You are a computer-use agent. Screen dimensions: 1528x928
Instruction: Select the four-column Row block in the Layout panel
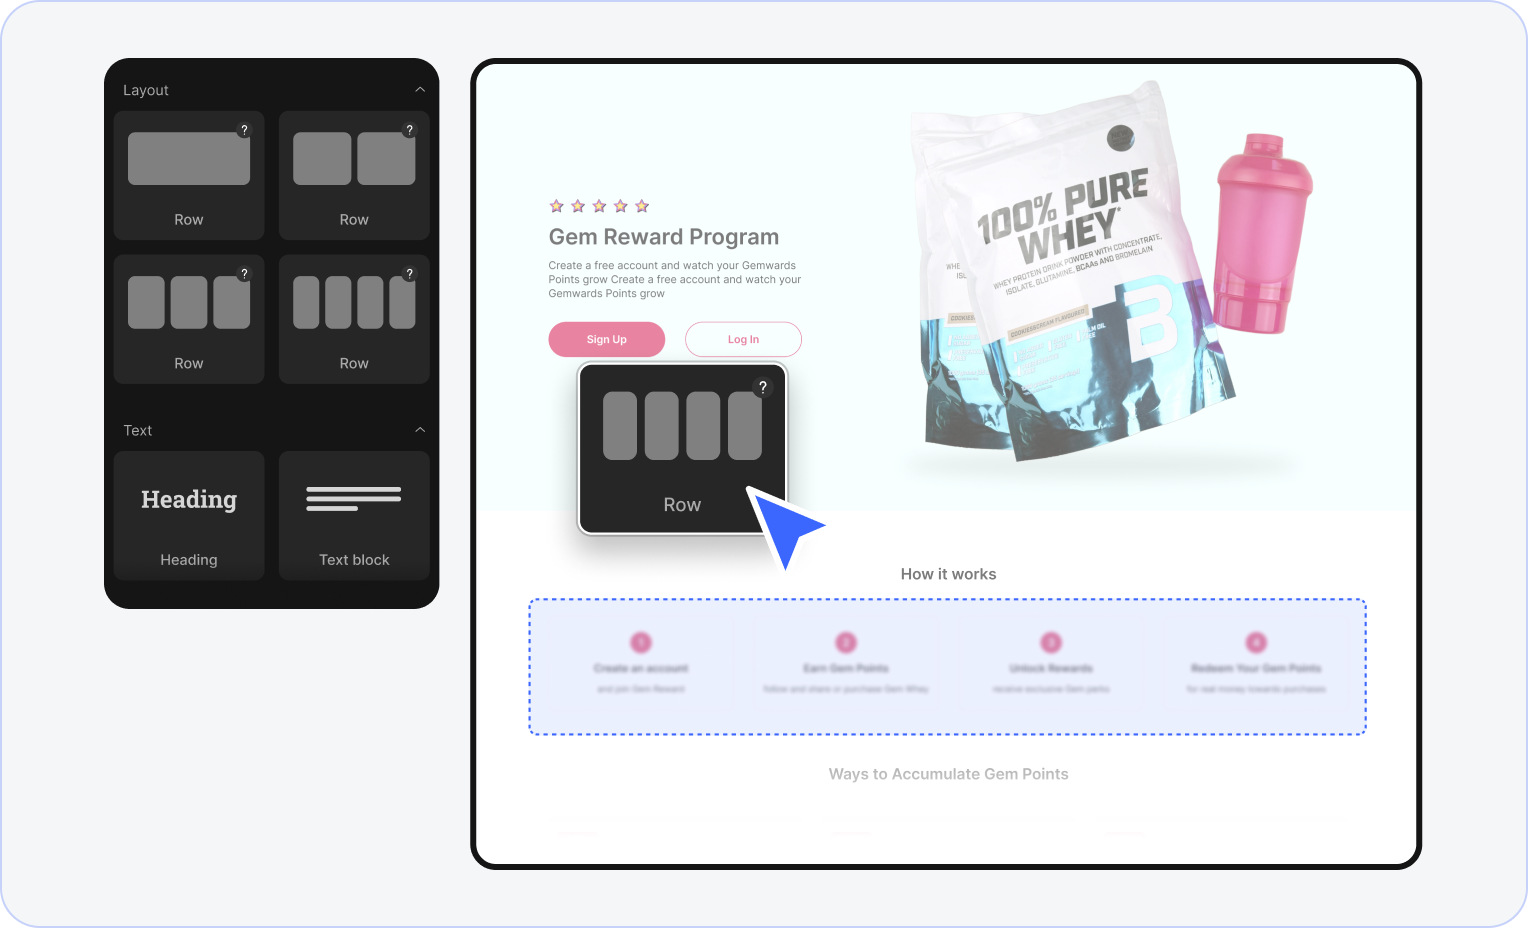click(x=353, y=319)
